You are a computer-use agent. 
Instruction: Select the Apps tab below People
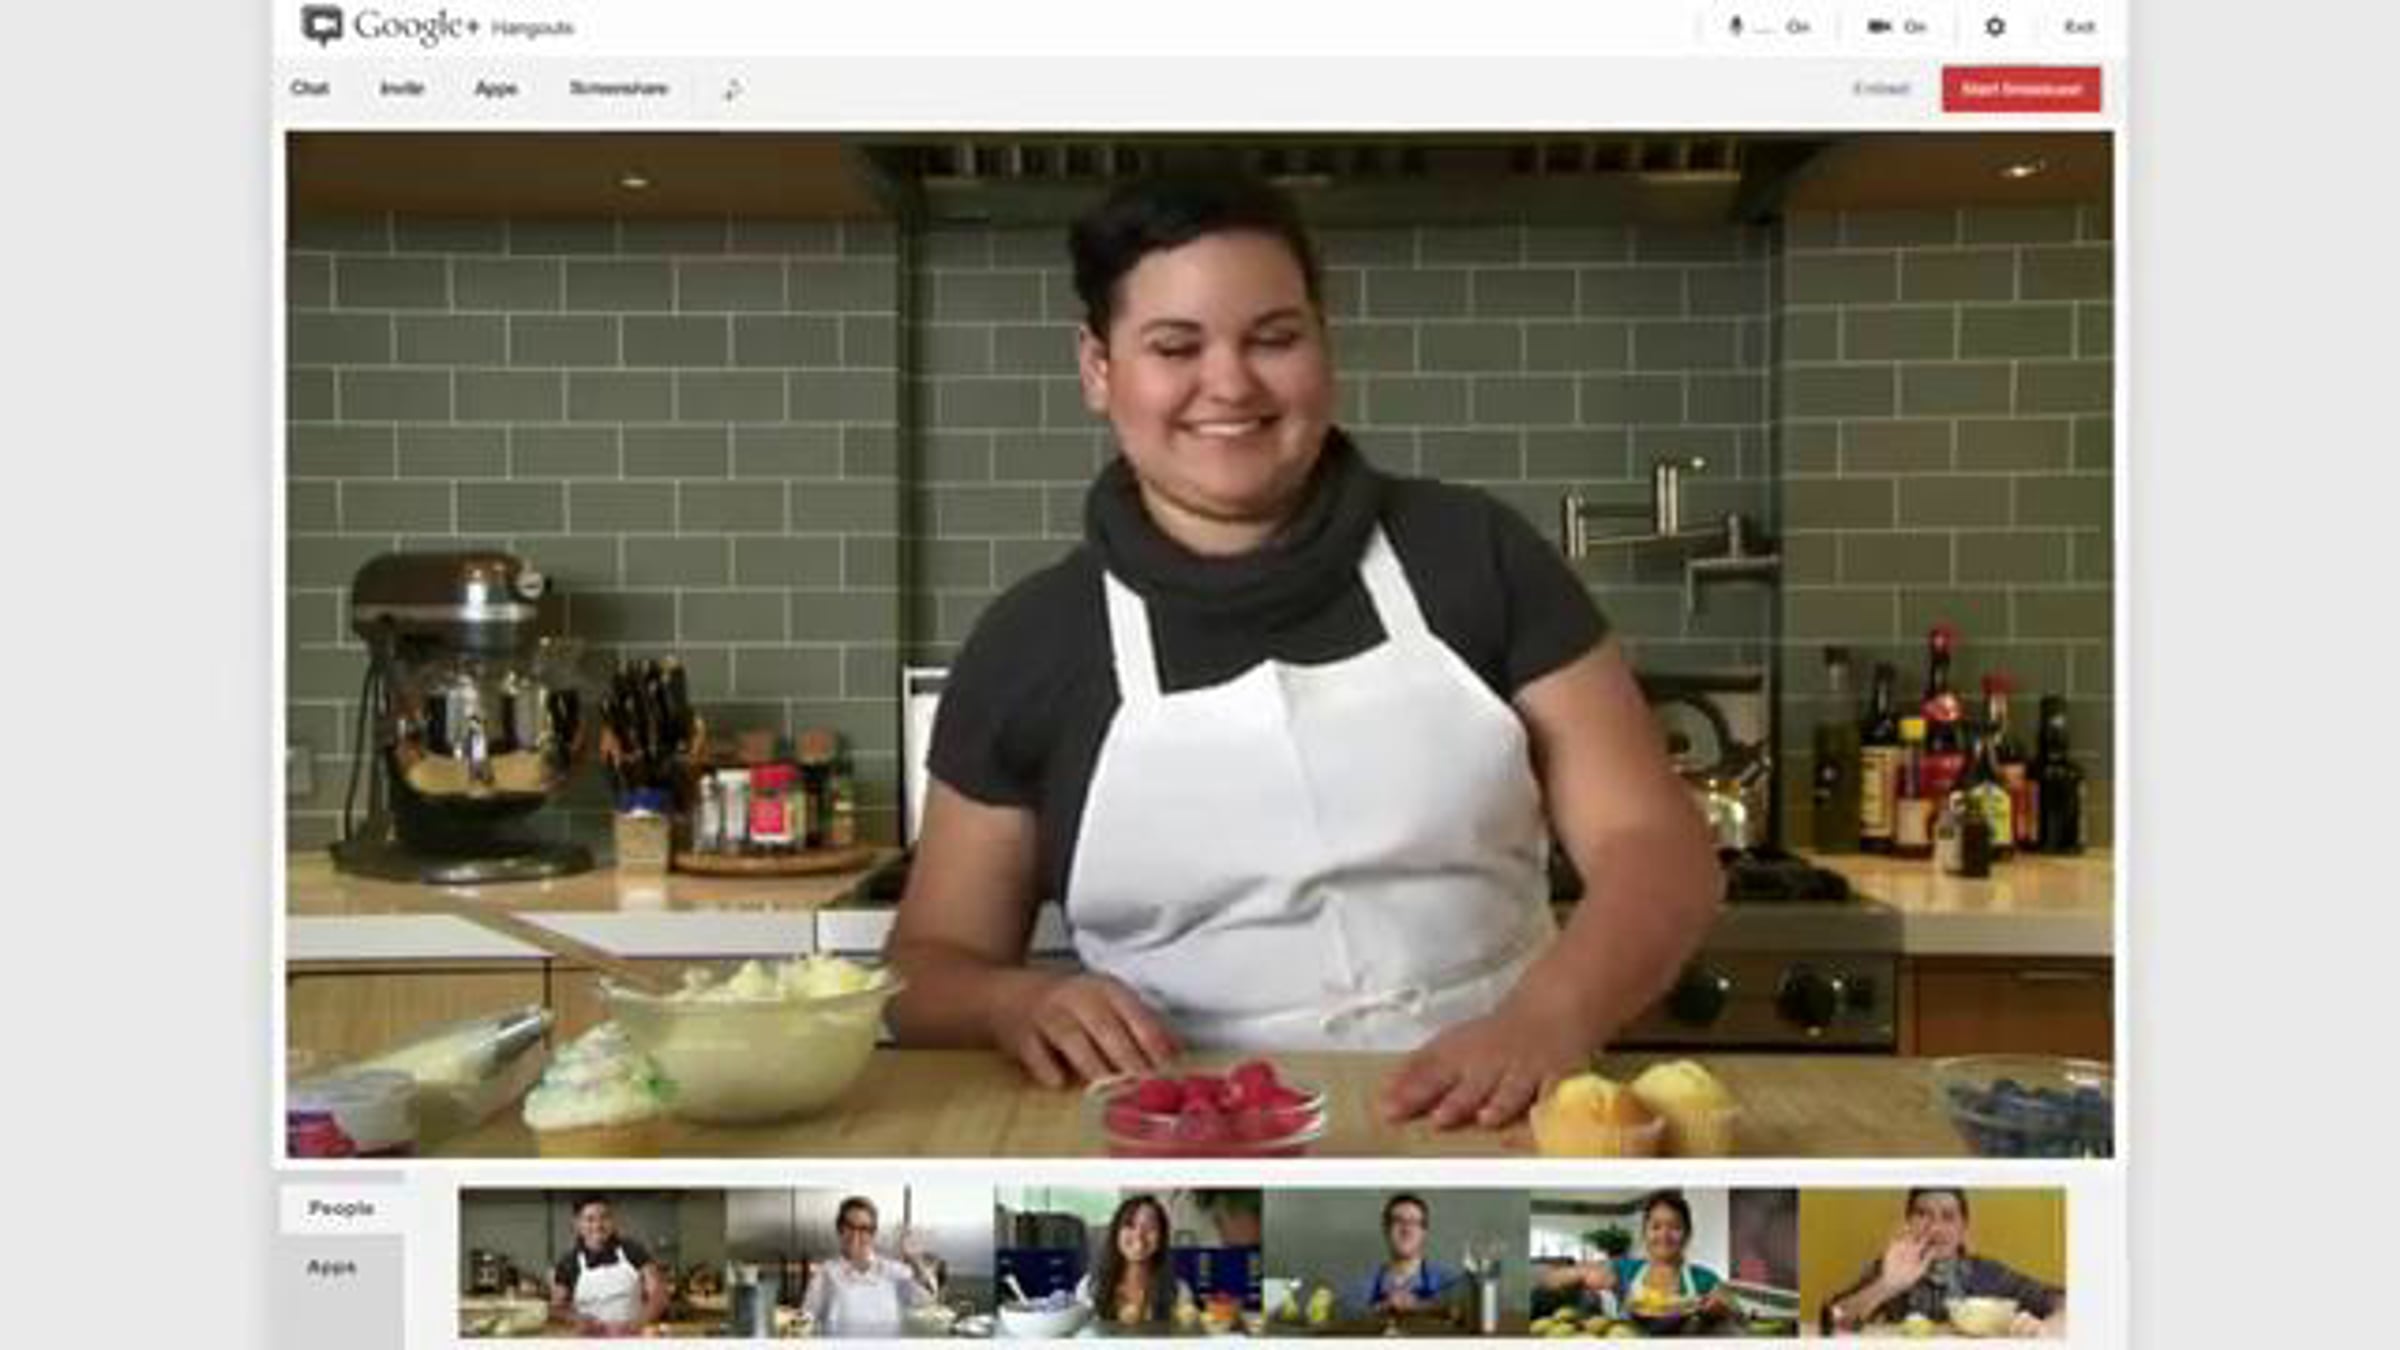coord(331,1267)
